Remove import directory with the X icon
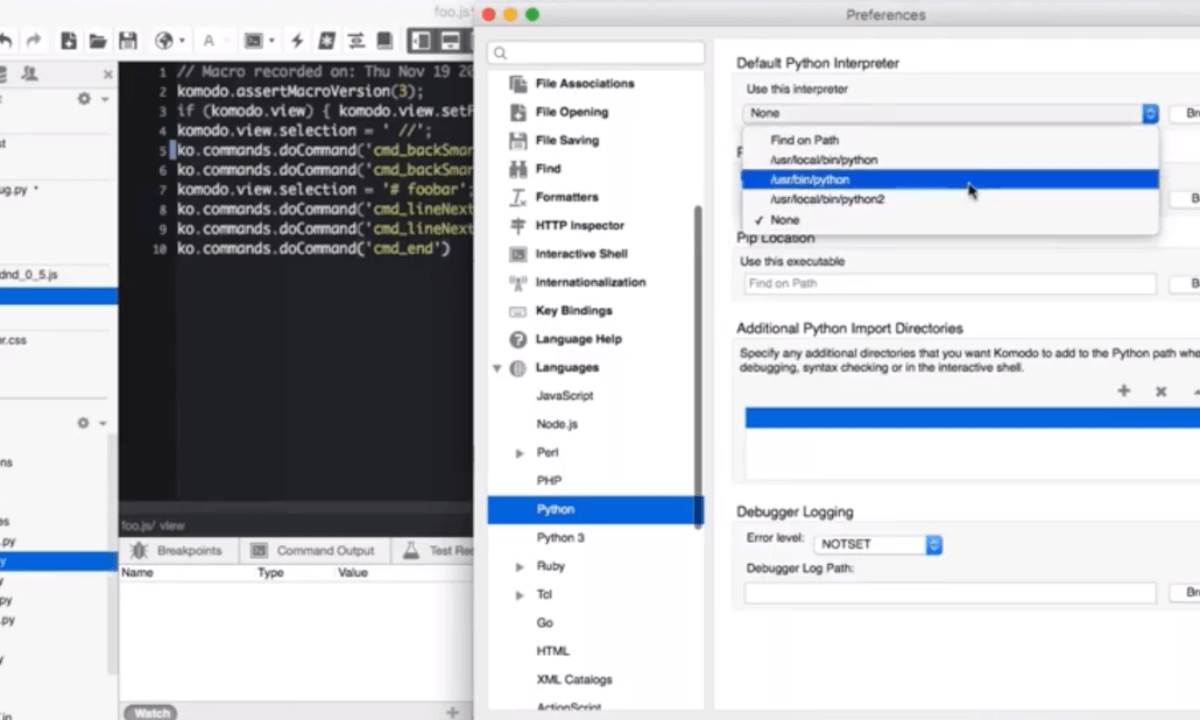 pyautogui.click(x=1161, y=391)
